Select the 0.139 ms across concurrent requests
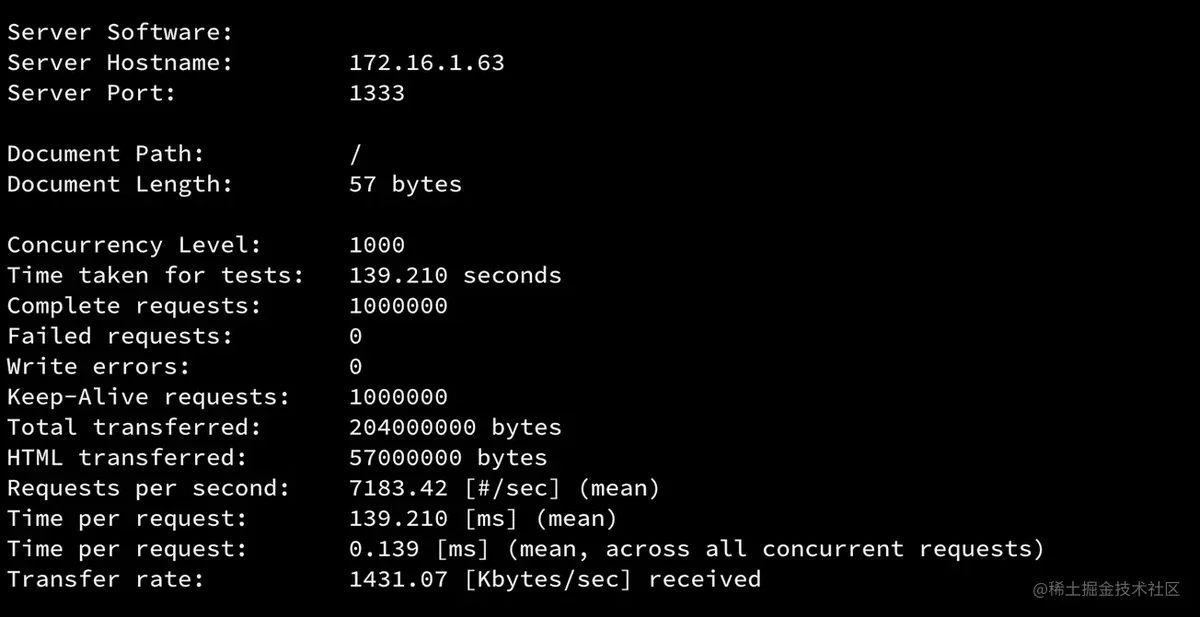 click(696, 549)
